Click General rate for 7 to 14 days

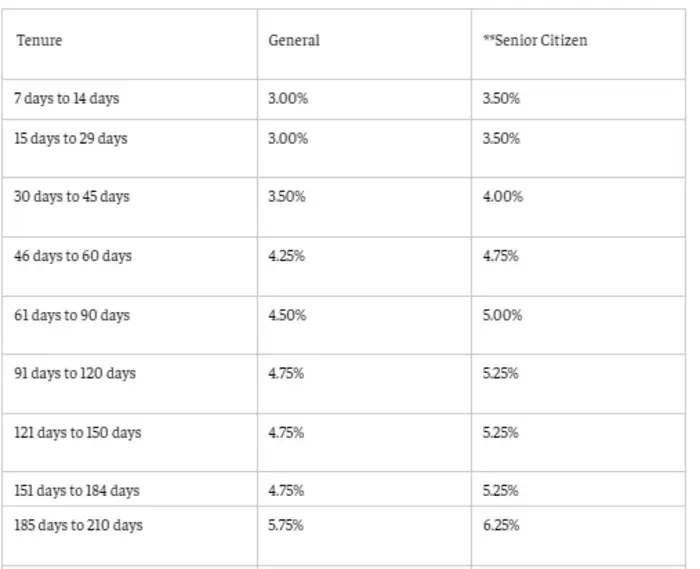coord(288,99)
